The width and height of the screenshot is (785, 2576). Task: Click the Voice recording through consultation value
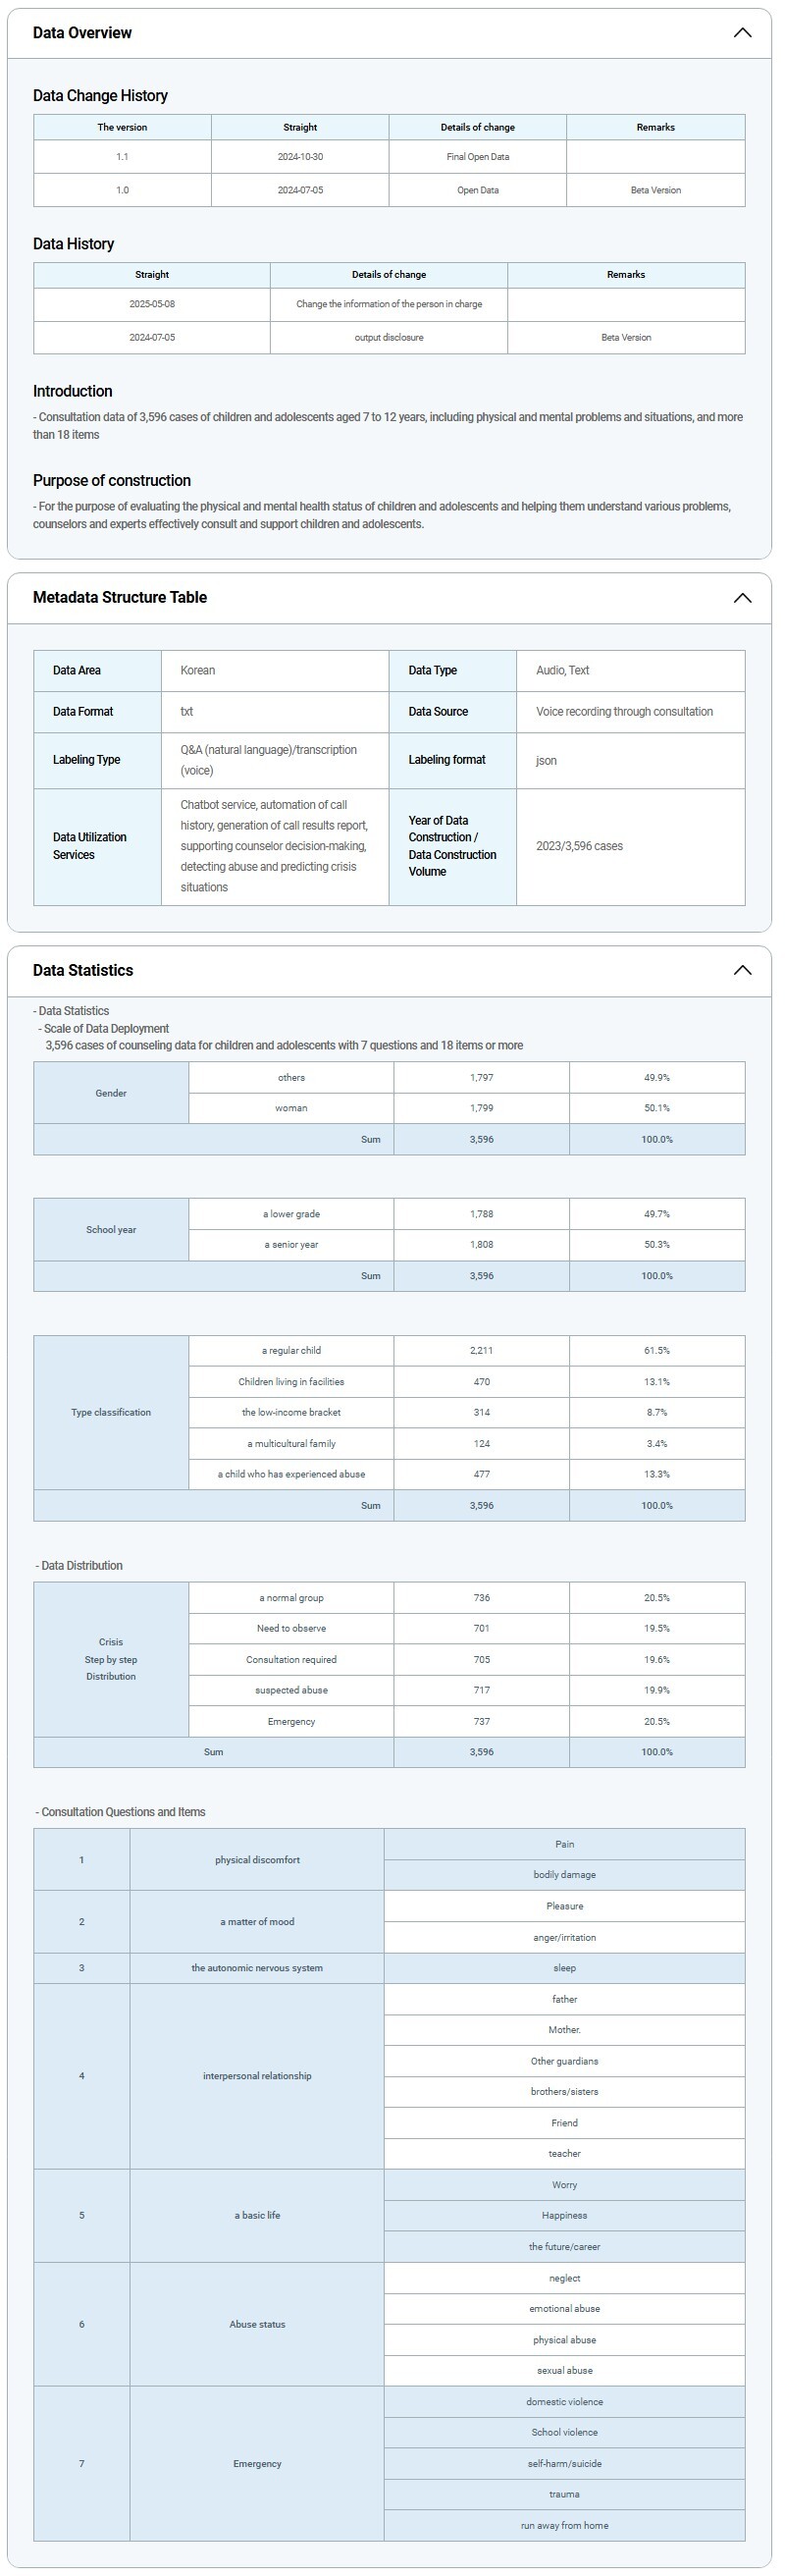[624, 712]
